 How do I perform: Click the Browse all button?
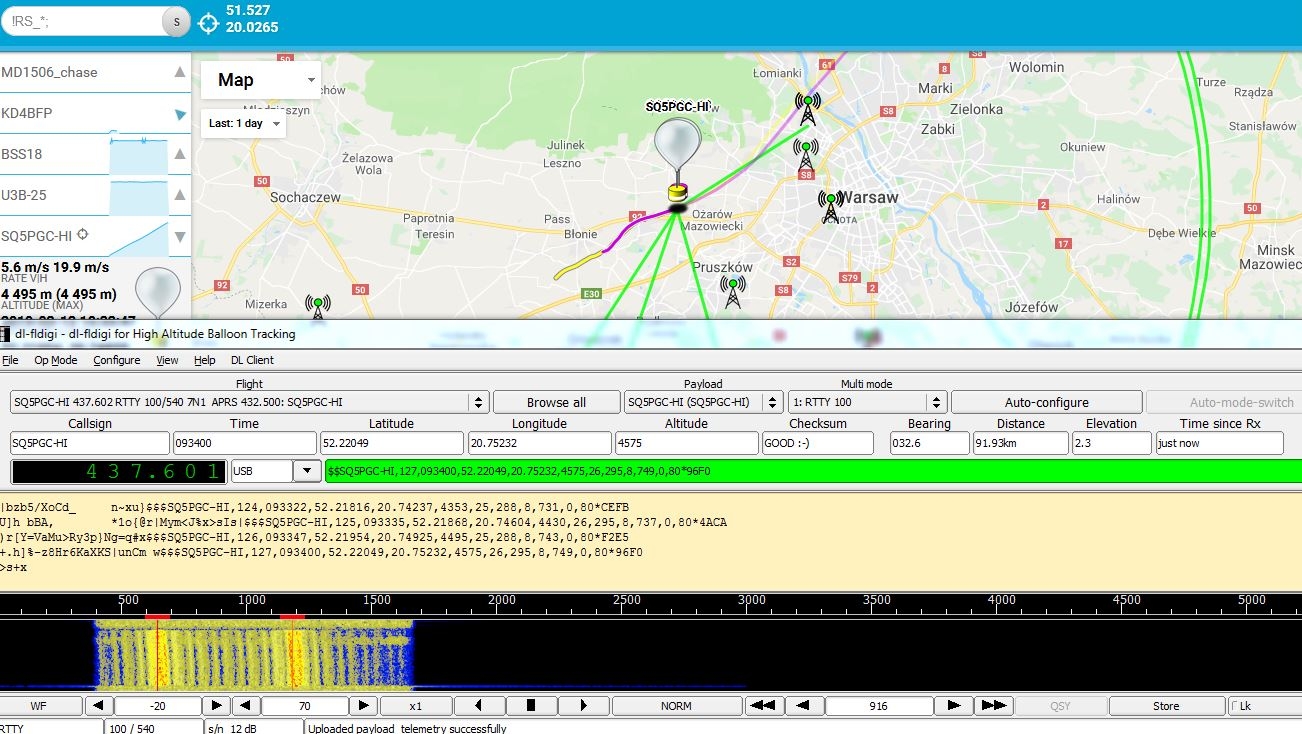556,402
